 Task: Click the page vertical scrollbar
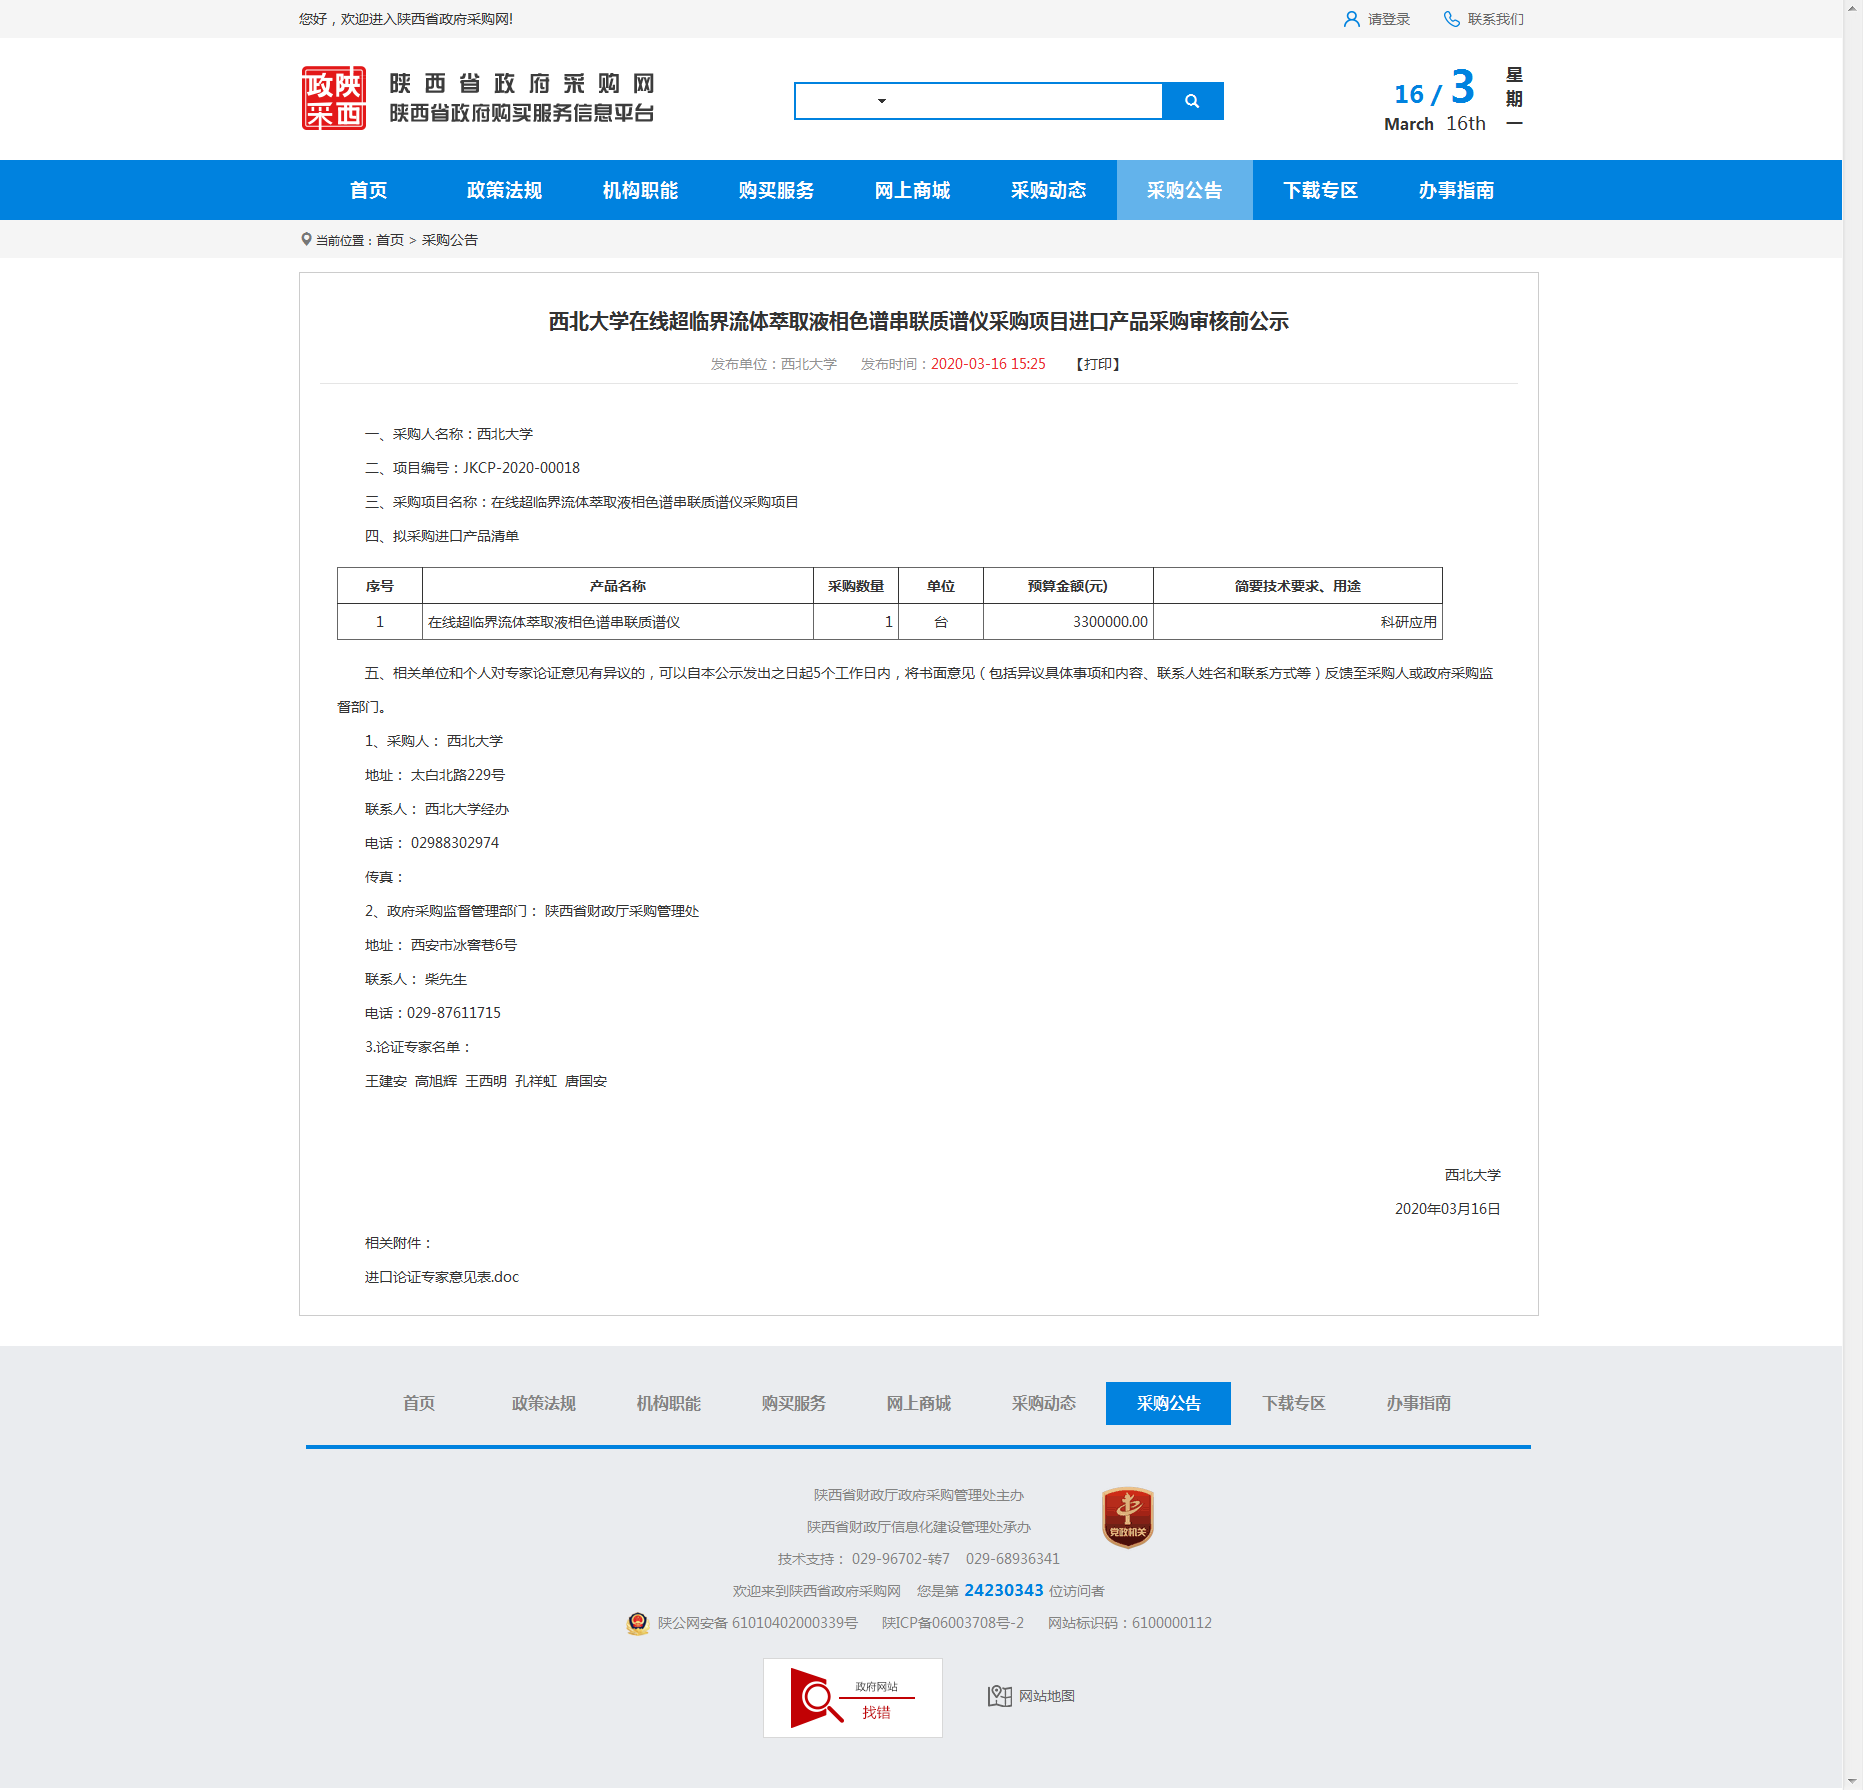pyautogui.click(x=1853, y=895)
